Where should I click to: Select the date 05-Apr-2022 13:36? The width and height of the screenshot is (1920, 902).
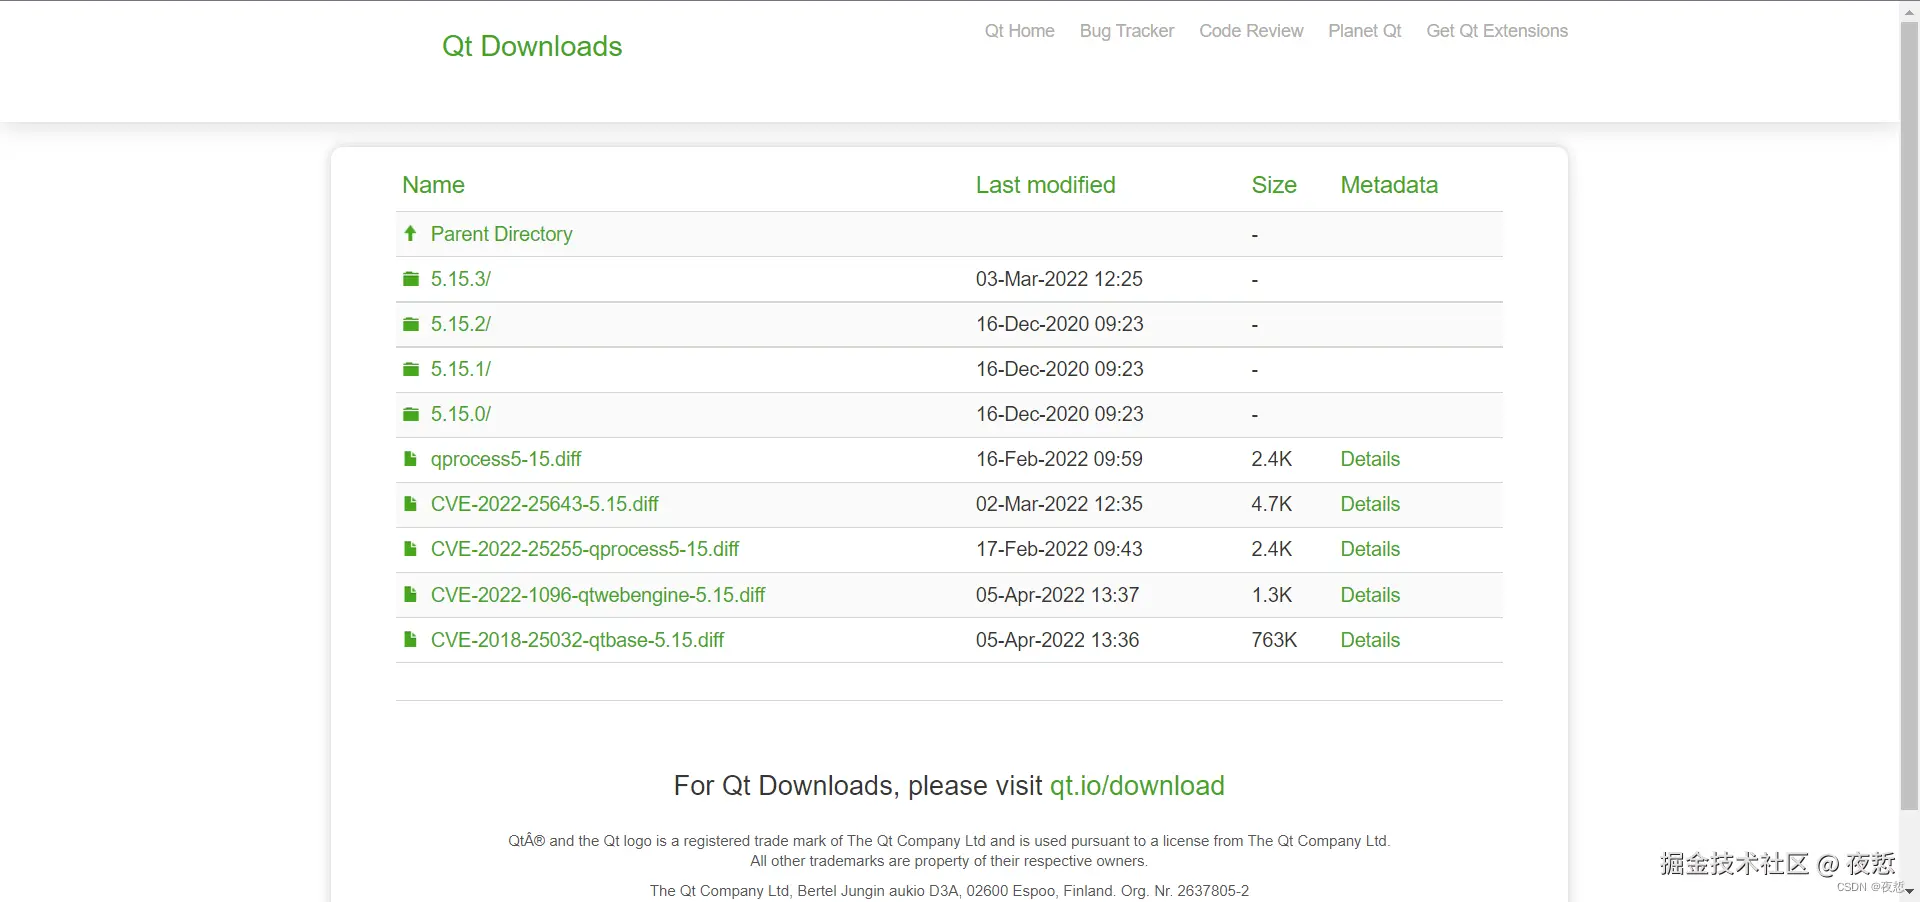point(1058,640)
